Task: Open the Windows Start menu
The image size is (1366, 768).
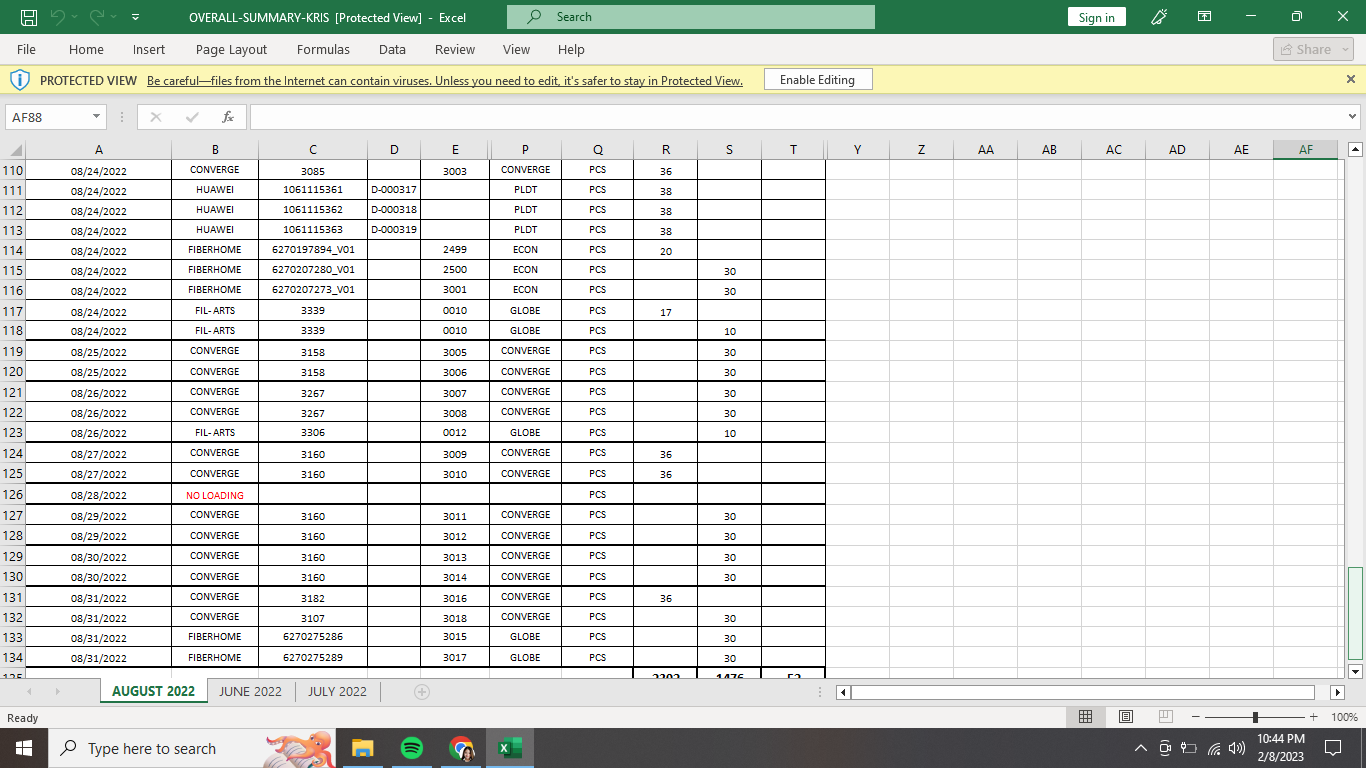Action: point(23,748)
